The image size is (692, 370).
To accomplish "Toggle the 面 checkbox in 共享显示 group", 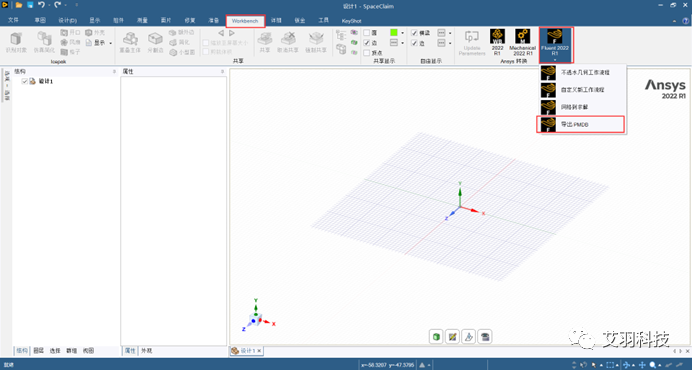I will (366, 33).
